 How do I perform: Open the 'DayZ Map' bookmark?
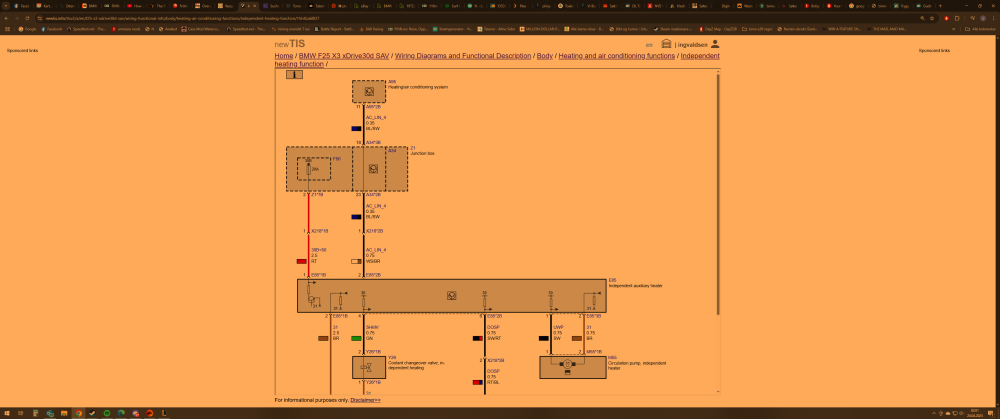click(718, 29)
